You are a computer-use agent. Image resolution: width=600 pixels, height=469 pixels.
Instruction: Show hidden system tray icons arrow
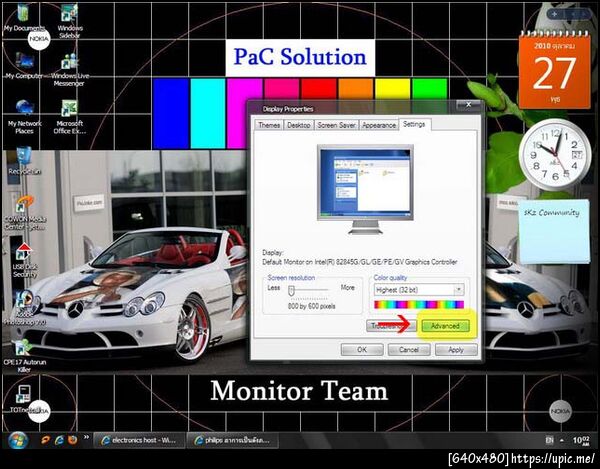click(x=562, y=441)
